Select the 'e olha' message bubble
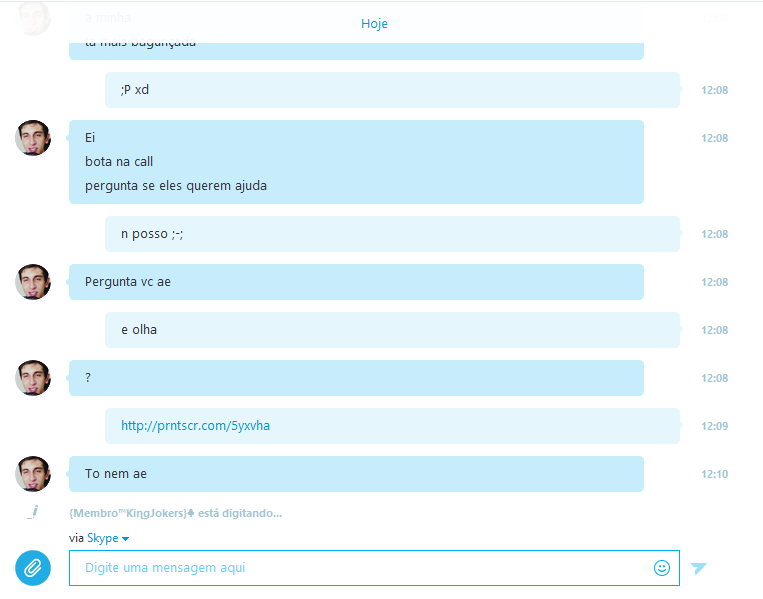Screen dimensions: 763x599 pyautogui.click(x=392, y=330)
